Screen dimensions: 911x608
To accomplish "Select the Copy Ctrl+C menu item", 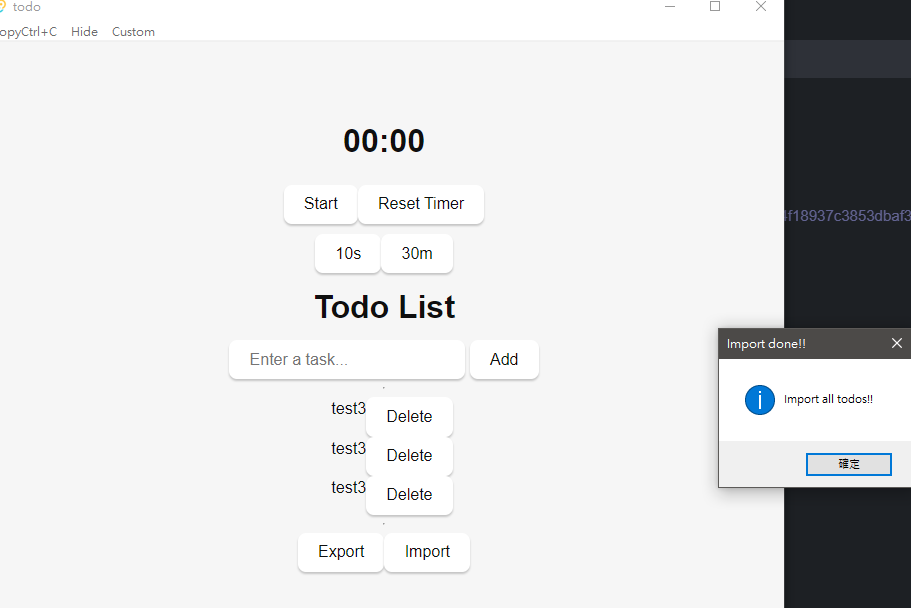I will [x=28, y=32].
